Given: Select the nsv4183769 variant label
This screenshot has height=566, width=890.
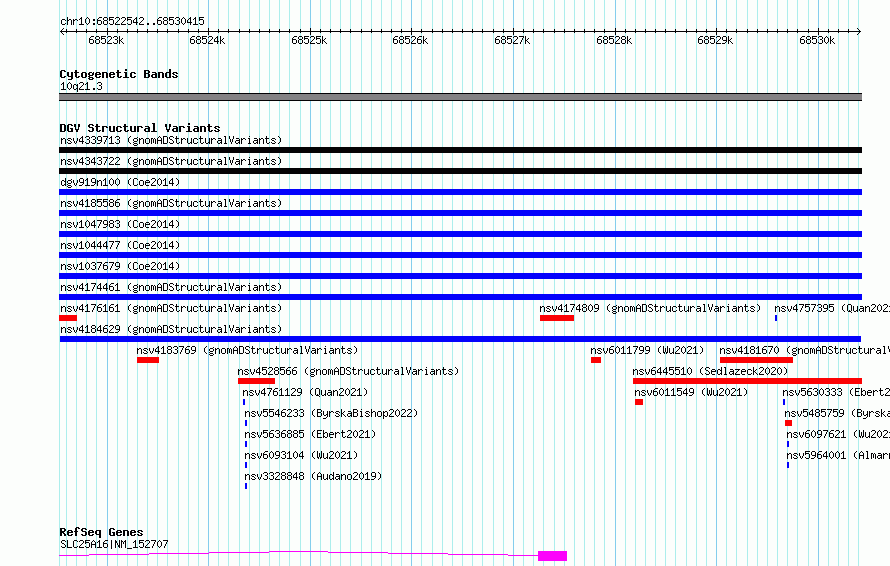Looking at the screenshot, I should 247,350.
